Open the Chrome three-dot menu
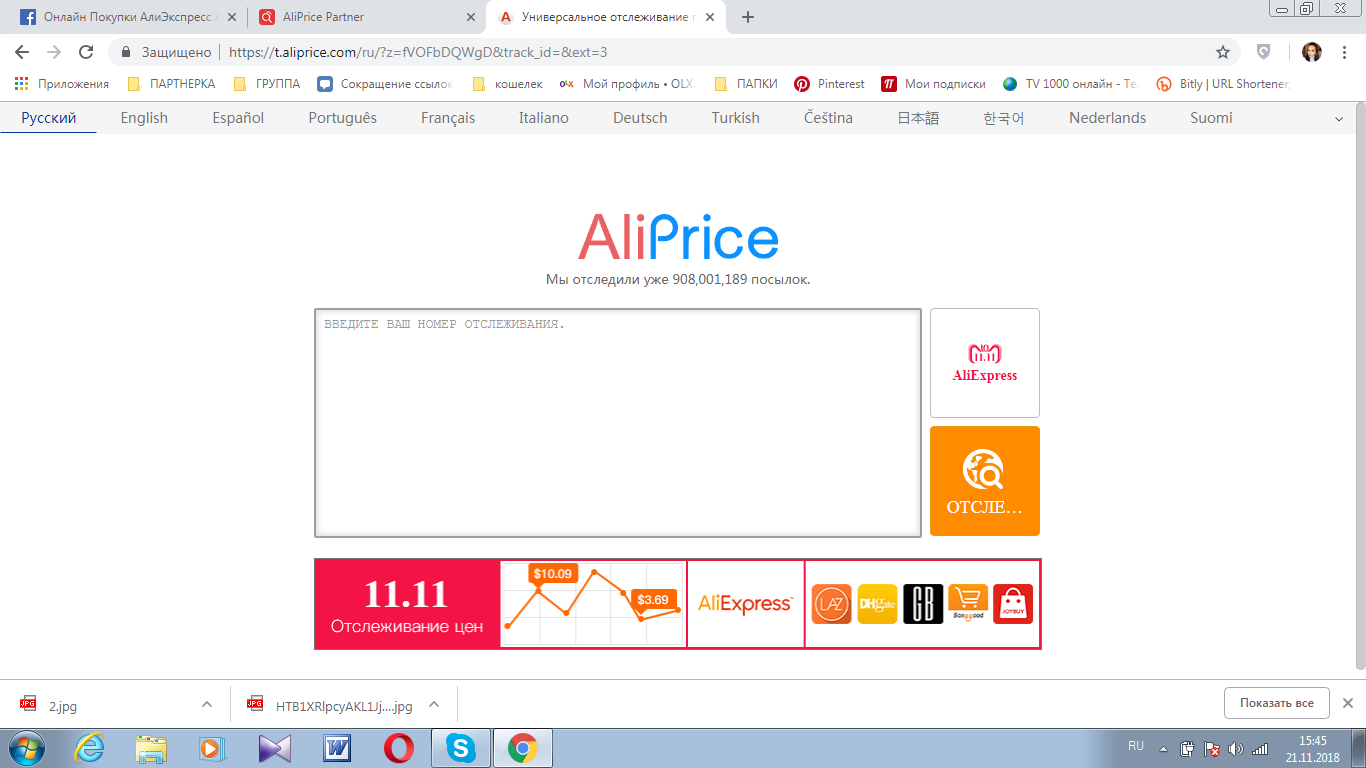This screenshot has width=1366, height=768. [x=1345, y=52]
